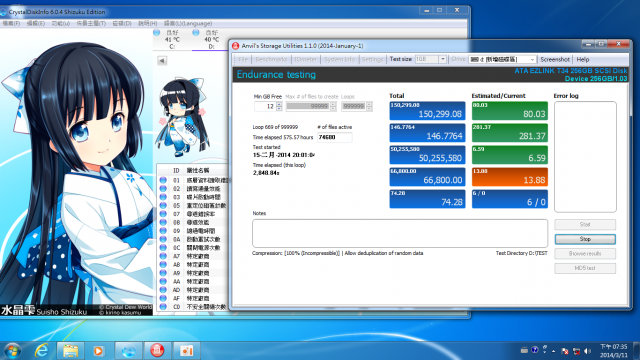
Task: Select attribute row ID AA in CrystalDiskInfo
Action: point(193,281)
